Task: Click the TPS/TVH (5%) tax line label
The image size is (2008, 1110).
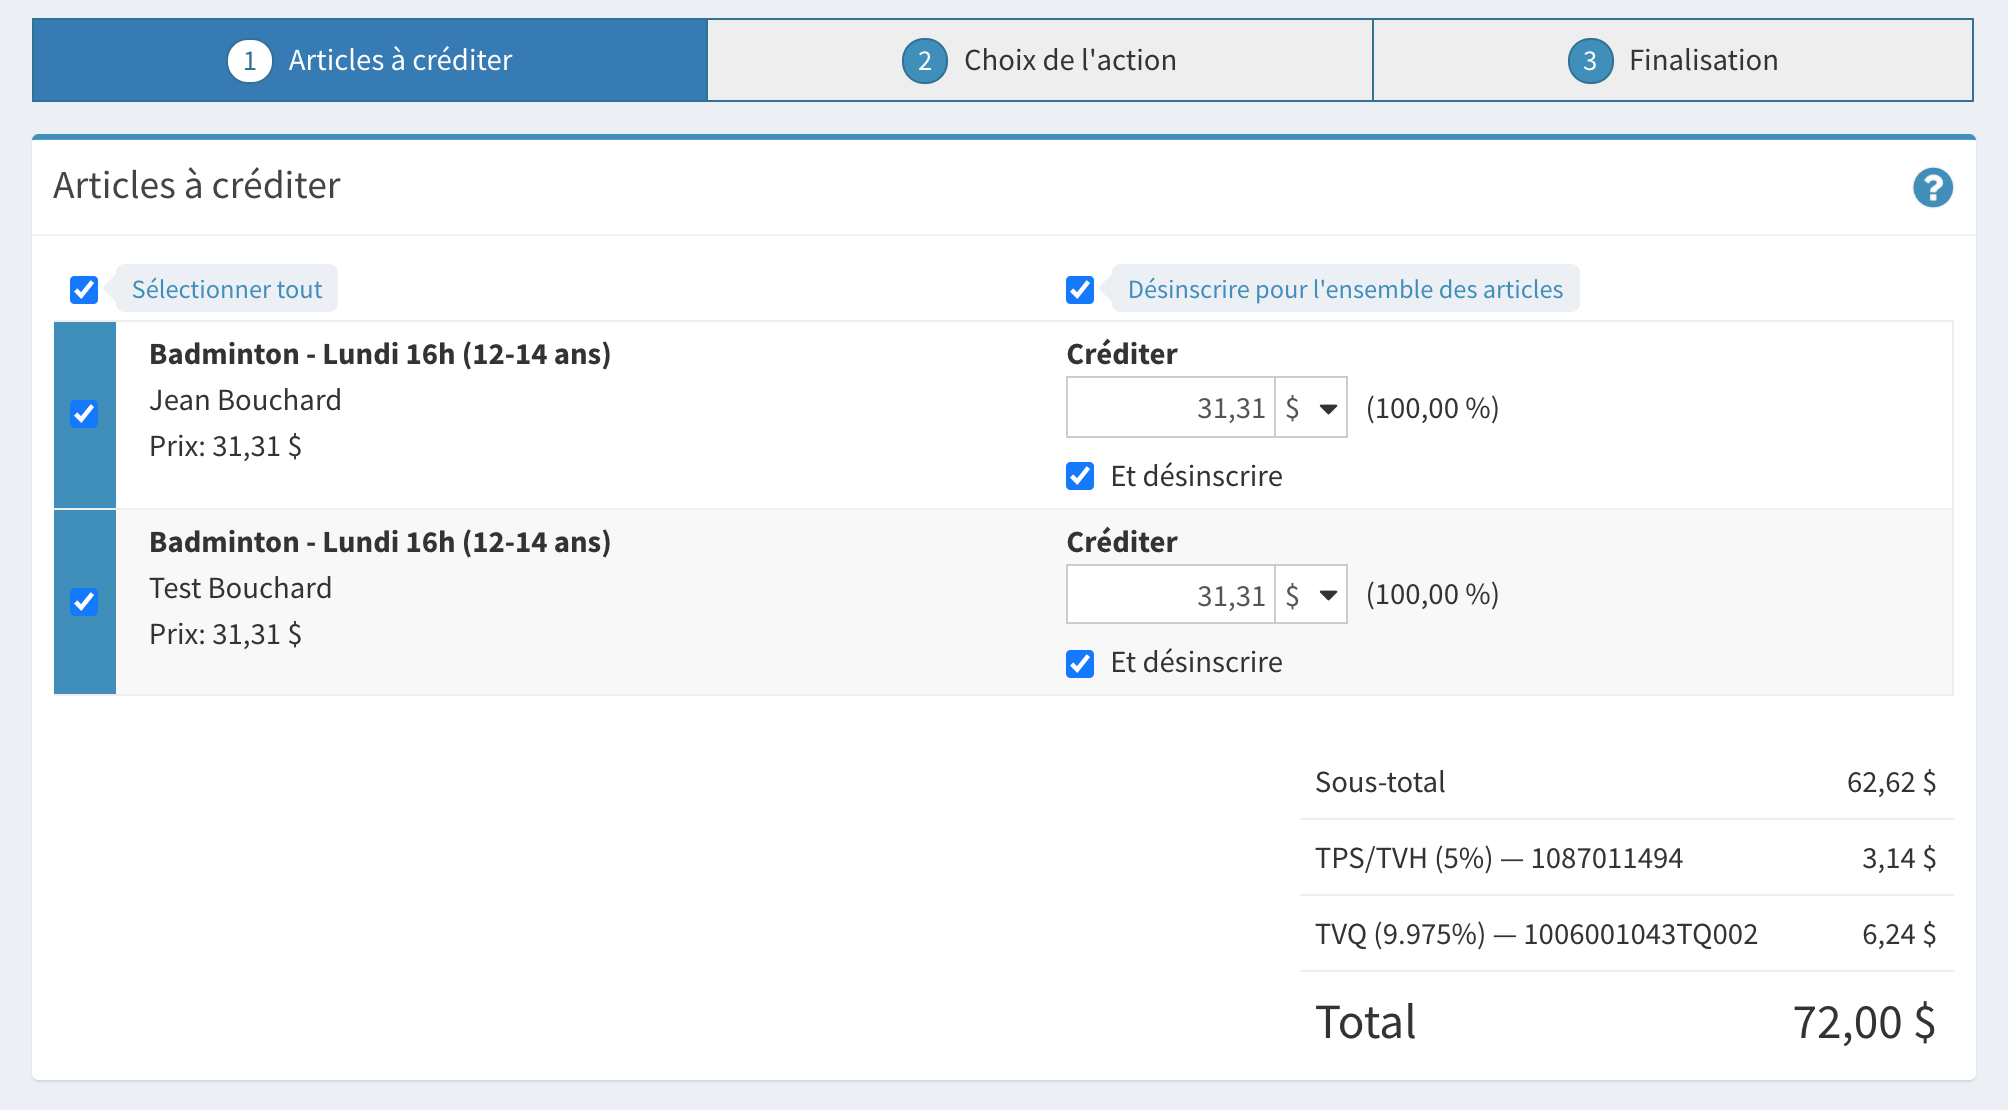Action: point(1499,858)
